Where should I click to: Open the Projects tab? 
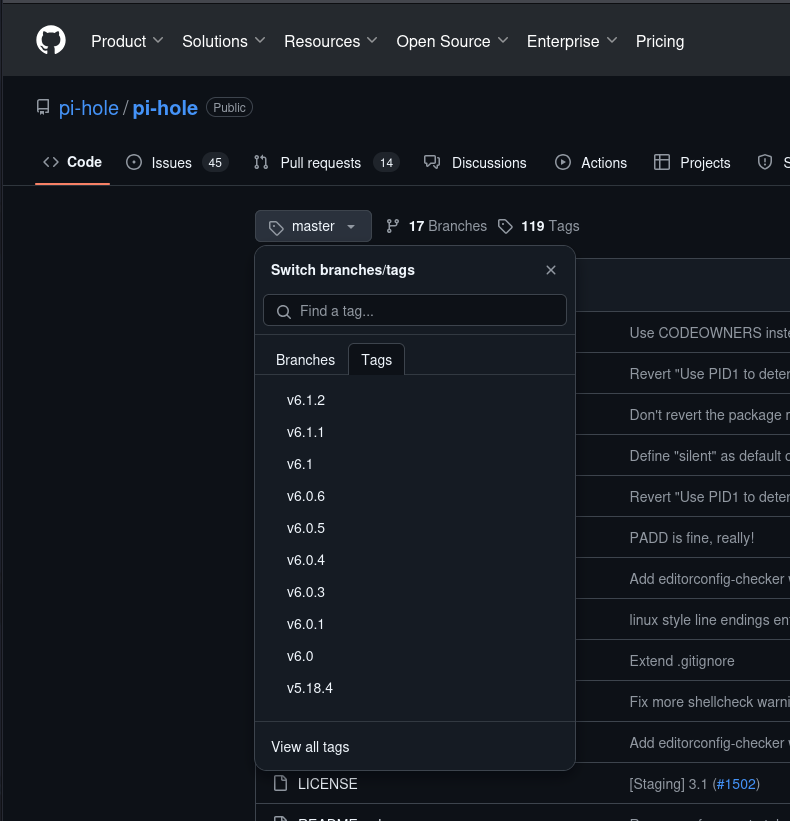point(692,162)
